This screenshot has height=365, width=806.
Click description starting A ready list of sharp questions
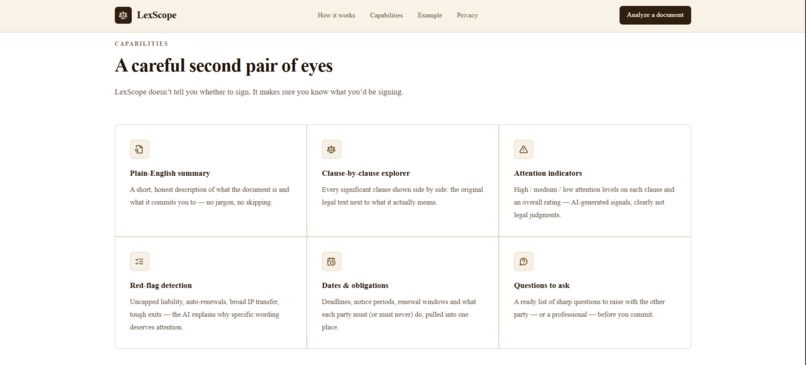(590, 308)
